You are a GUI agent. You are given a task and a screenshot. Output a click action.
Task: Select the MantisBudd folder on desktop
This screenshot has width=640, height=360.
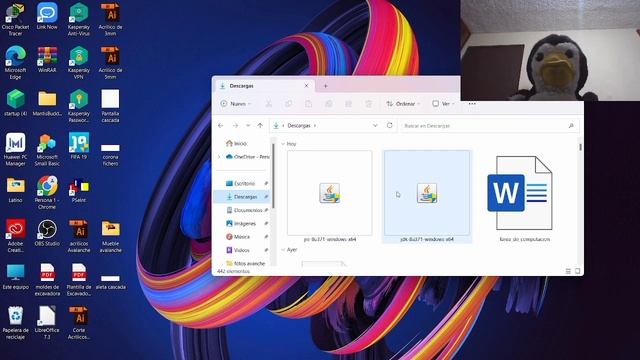click(47, 103)
